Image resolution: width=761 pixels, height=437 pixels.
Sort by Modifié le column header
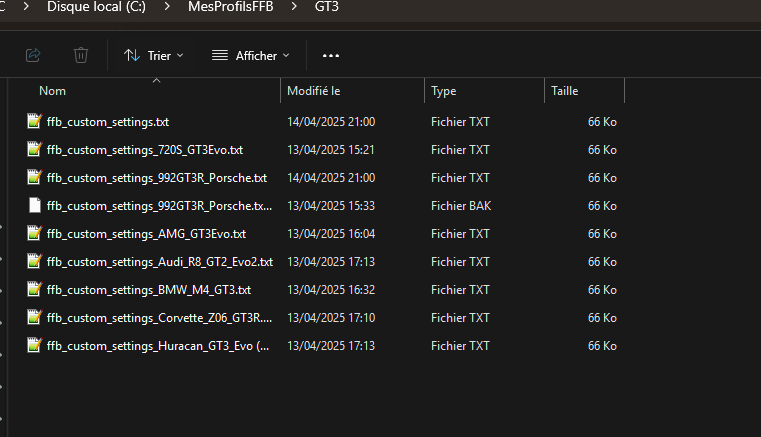tap(314, 91)
